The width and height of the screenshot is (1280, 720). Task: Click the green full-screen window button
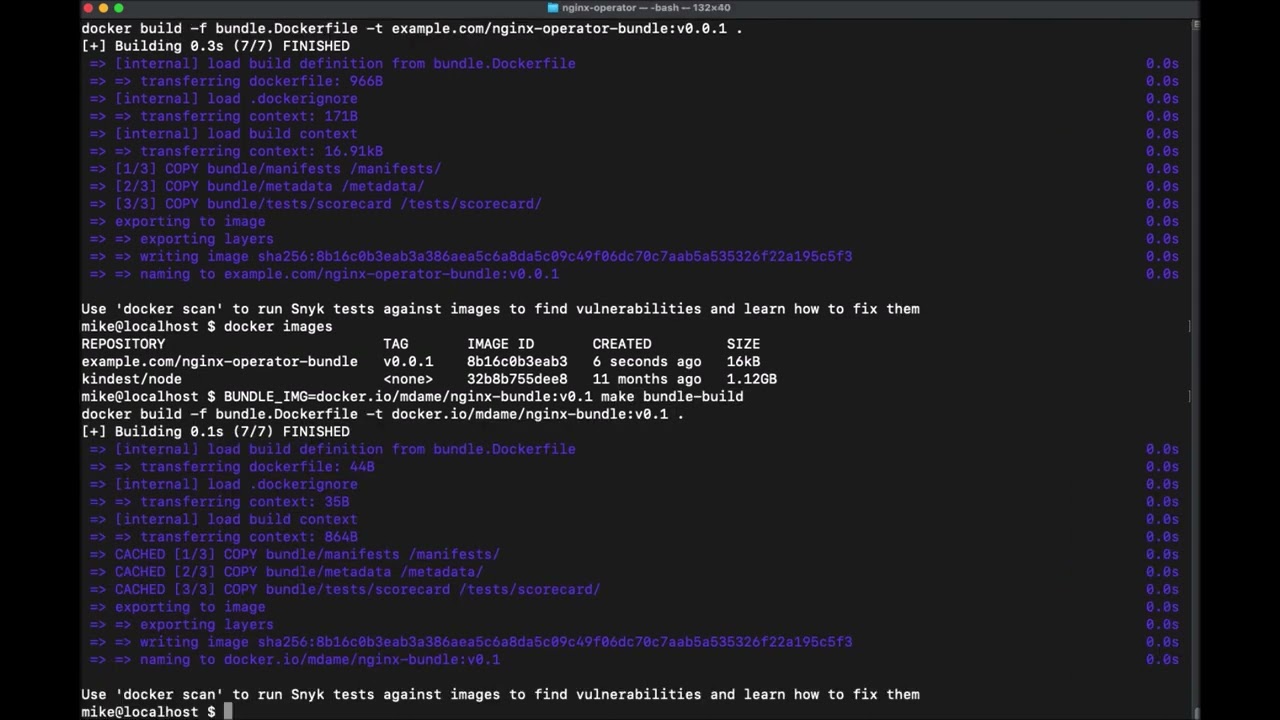tap(118, 8)
